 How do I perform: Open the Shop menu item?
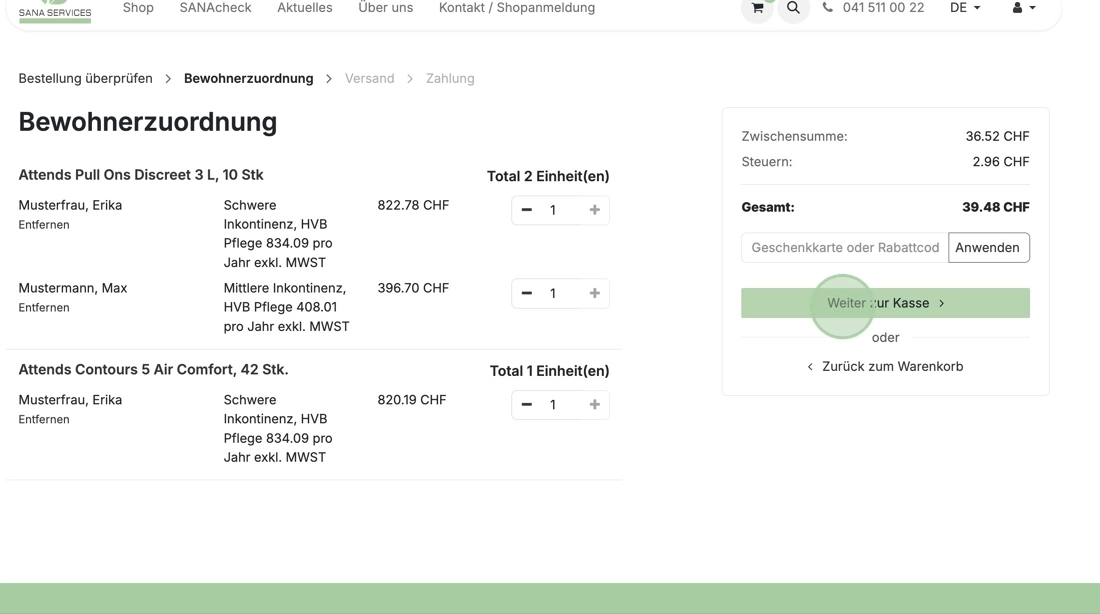point(138,8)
